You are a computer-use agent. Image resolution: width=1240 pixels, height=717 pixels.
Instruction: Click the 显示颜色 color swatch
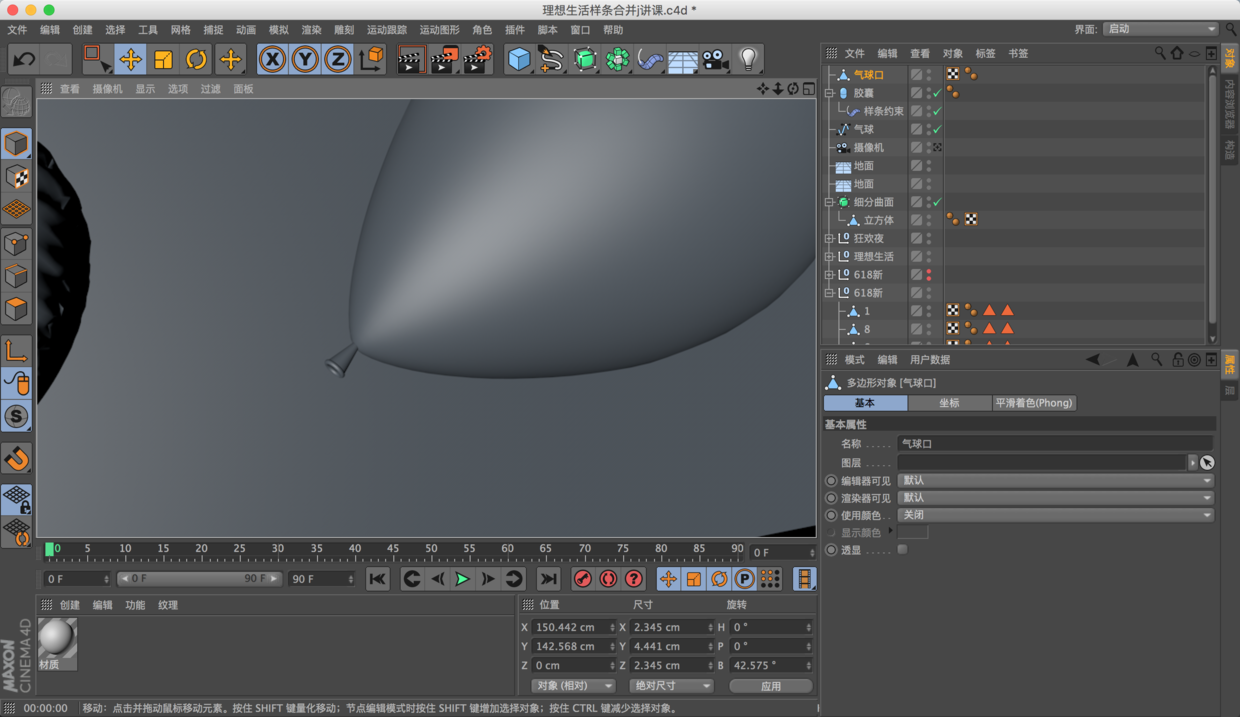[x=913, y=532]
